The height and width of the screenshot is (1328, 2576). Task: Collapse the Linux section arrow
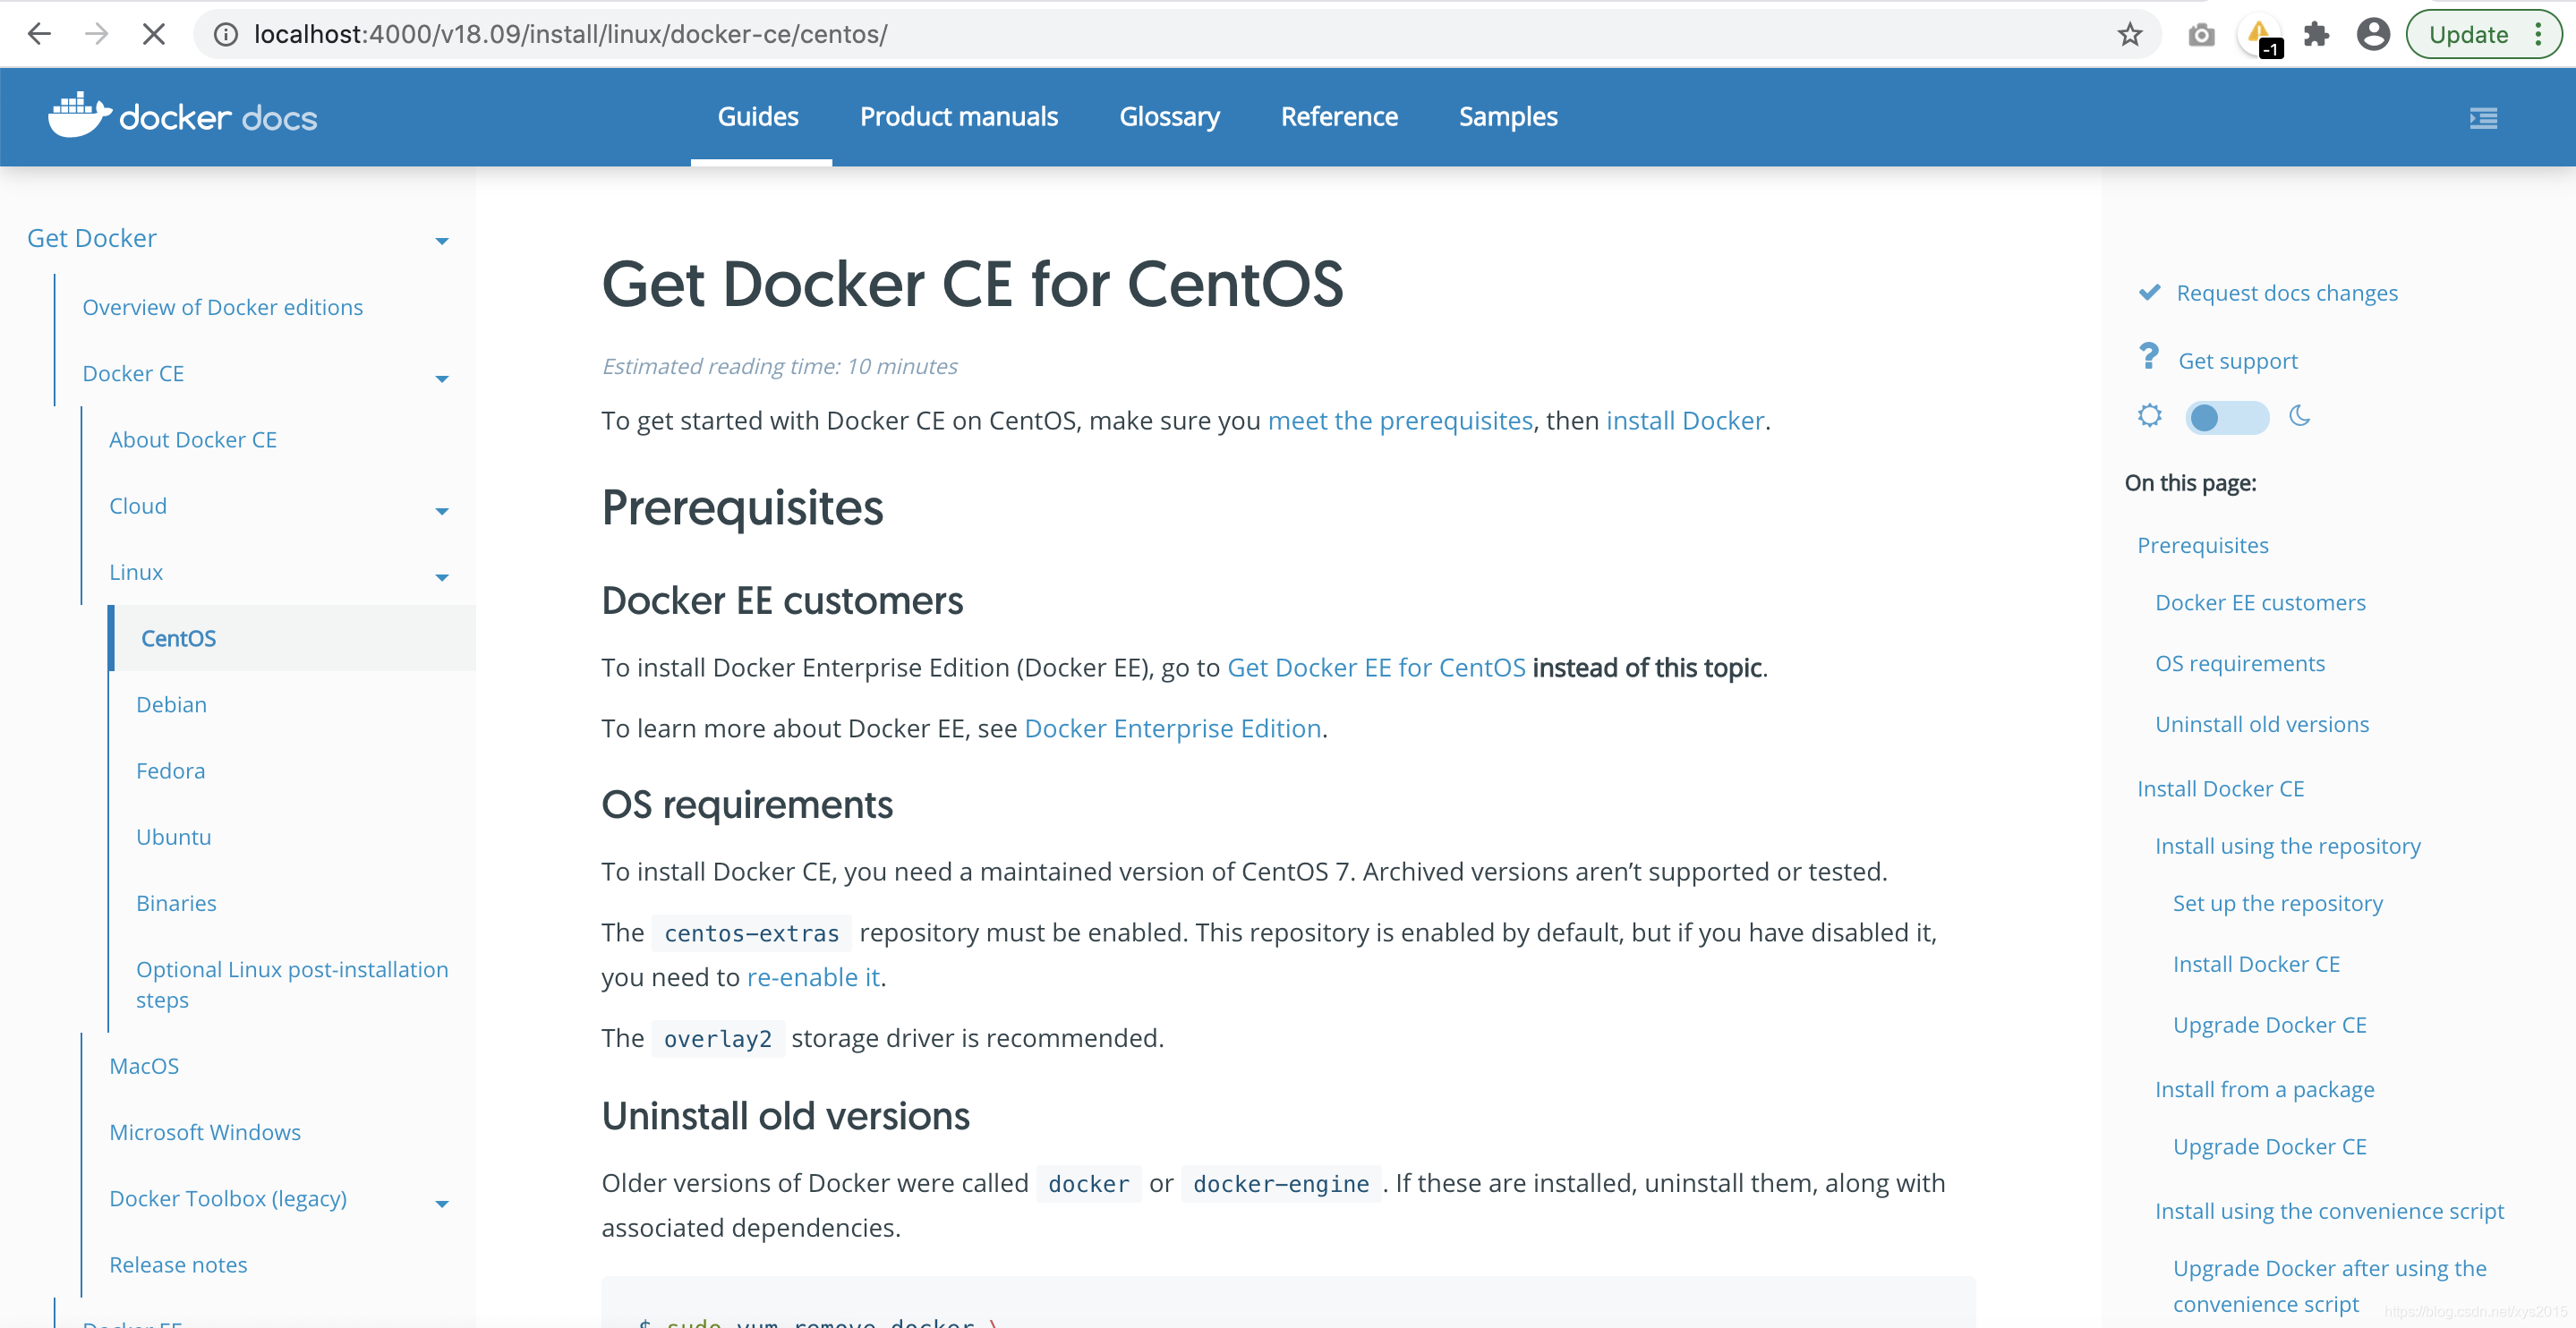[x=442, y=577]
